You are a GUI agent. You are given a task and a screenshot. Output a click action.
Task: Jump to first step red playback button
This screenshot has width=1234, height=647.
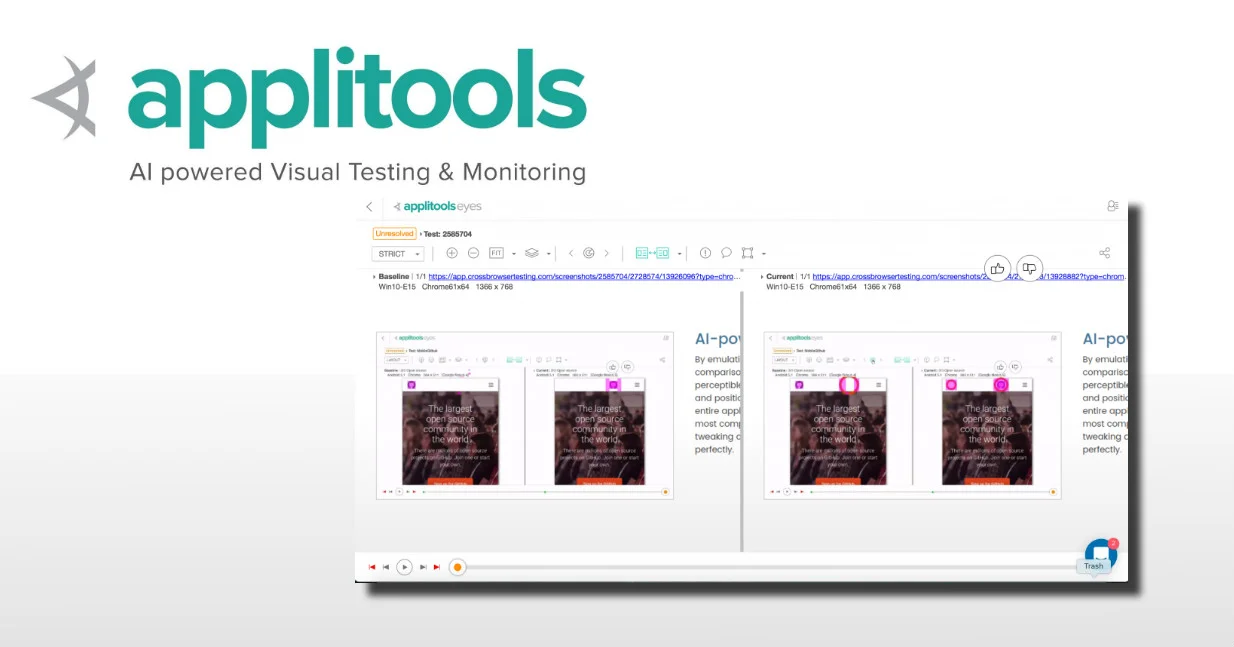372,567
